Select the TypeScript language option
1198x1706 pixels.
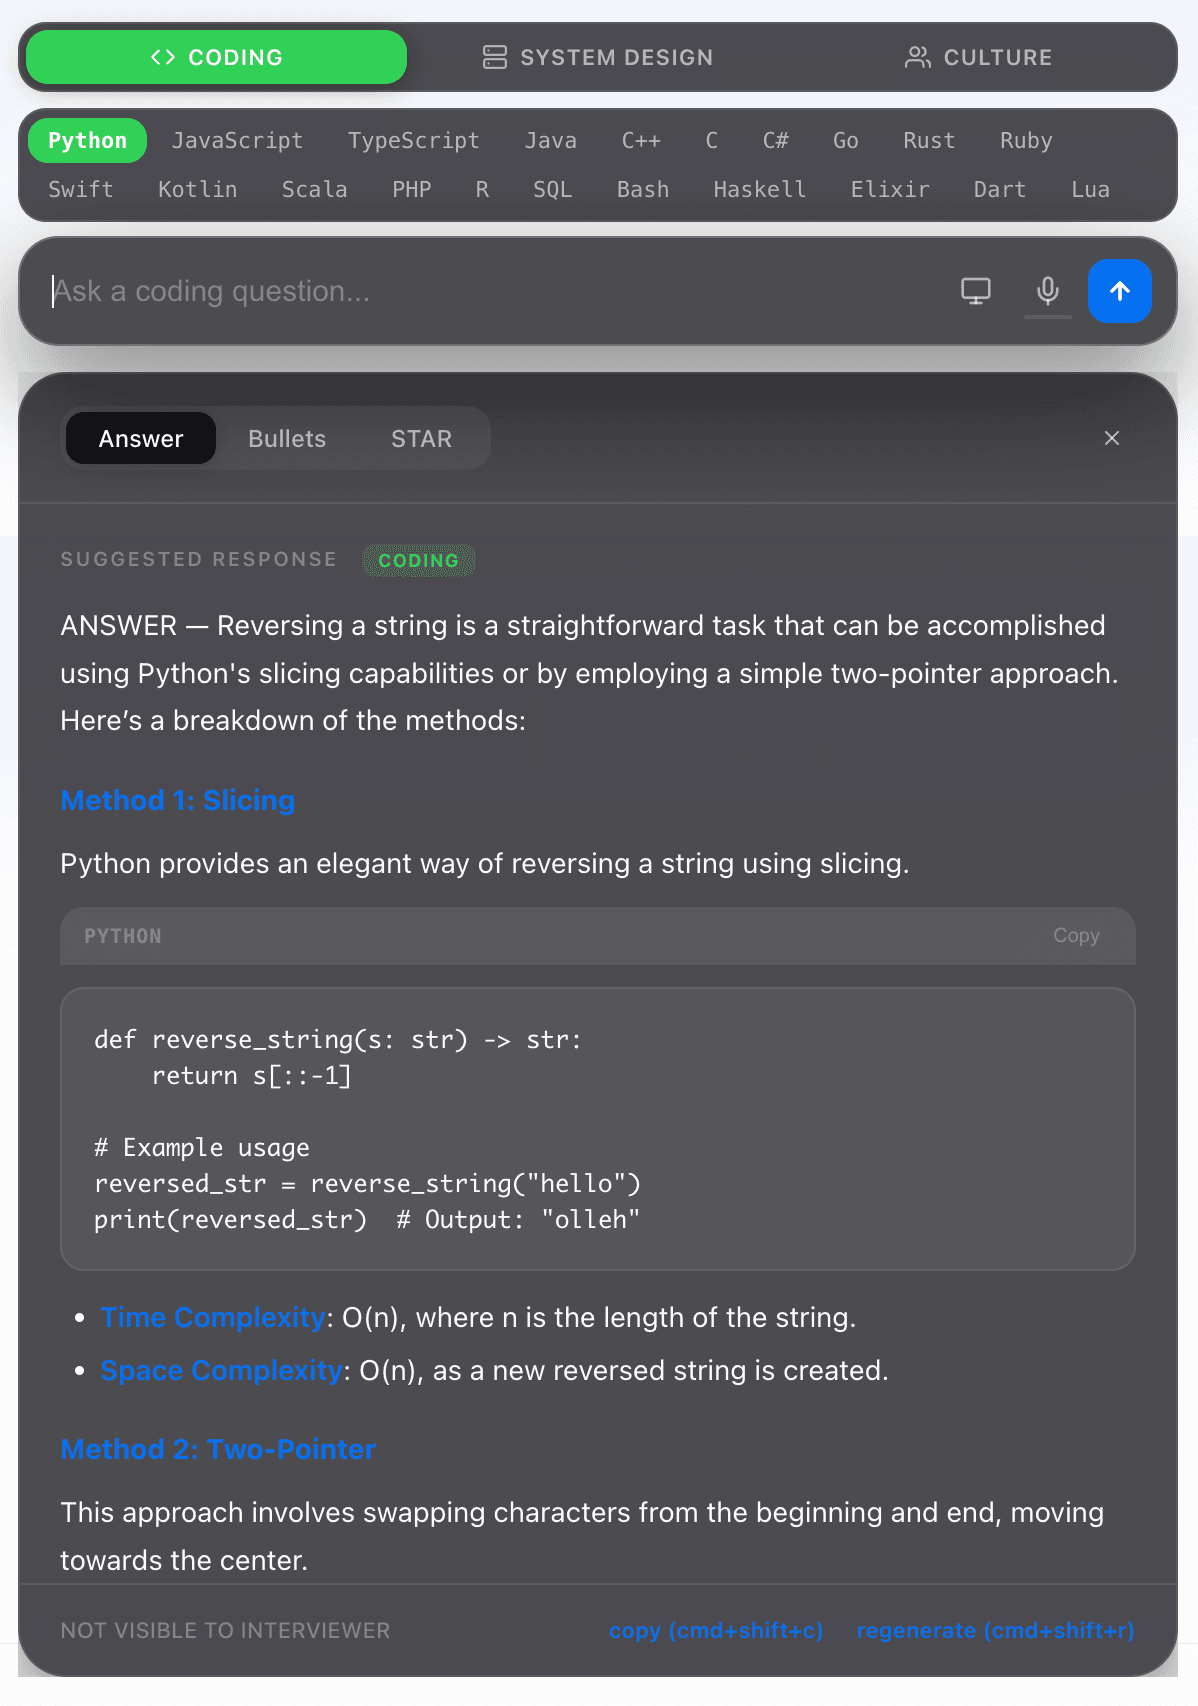pyautogui.click(x=413, y=140)
